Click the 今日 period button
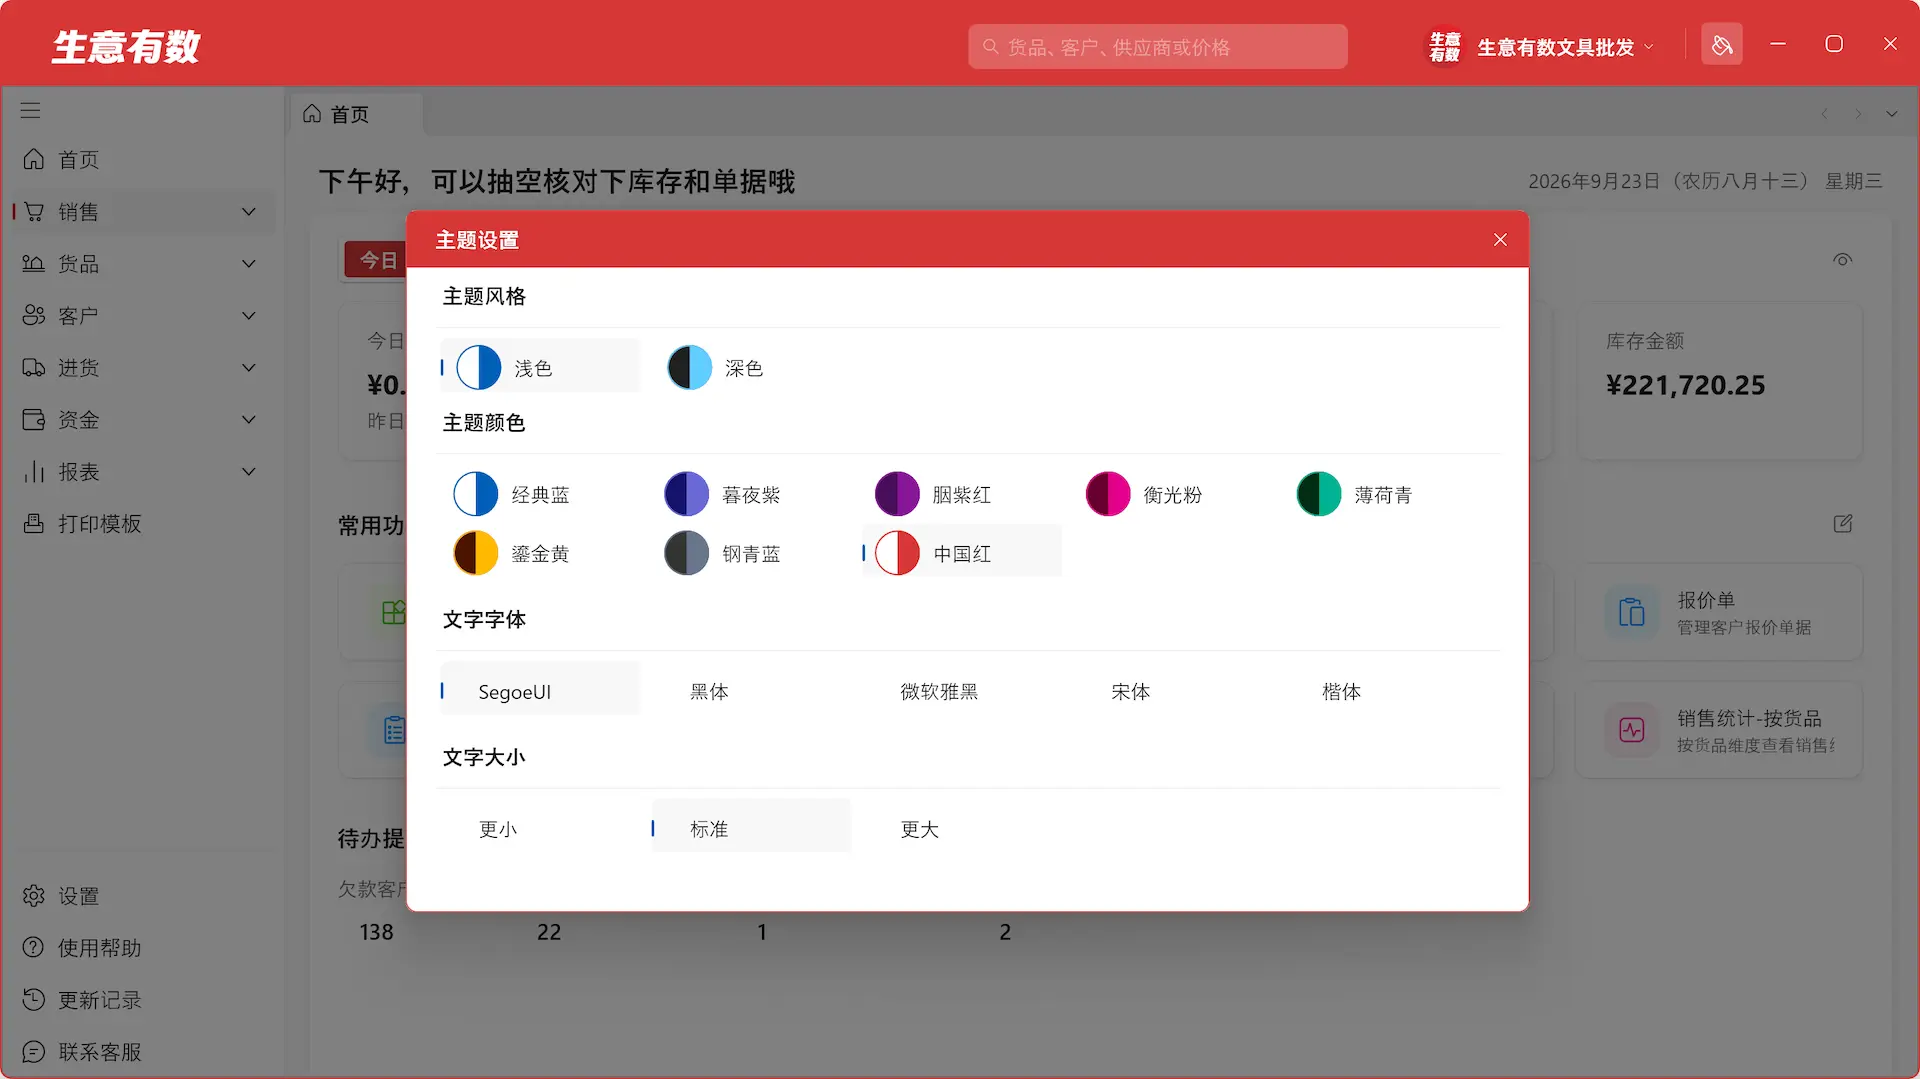Image resolution: width=1920 pixels, height=1079 pixels. pos(376,260)
